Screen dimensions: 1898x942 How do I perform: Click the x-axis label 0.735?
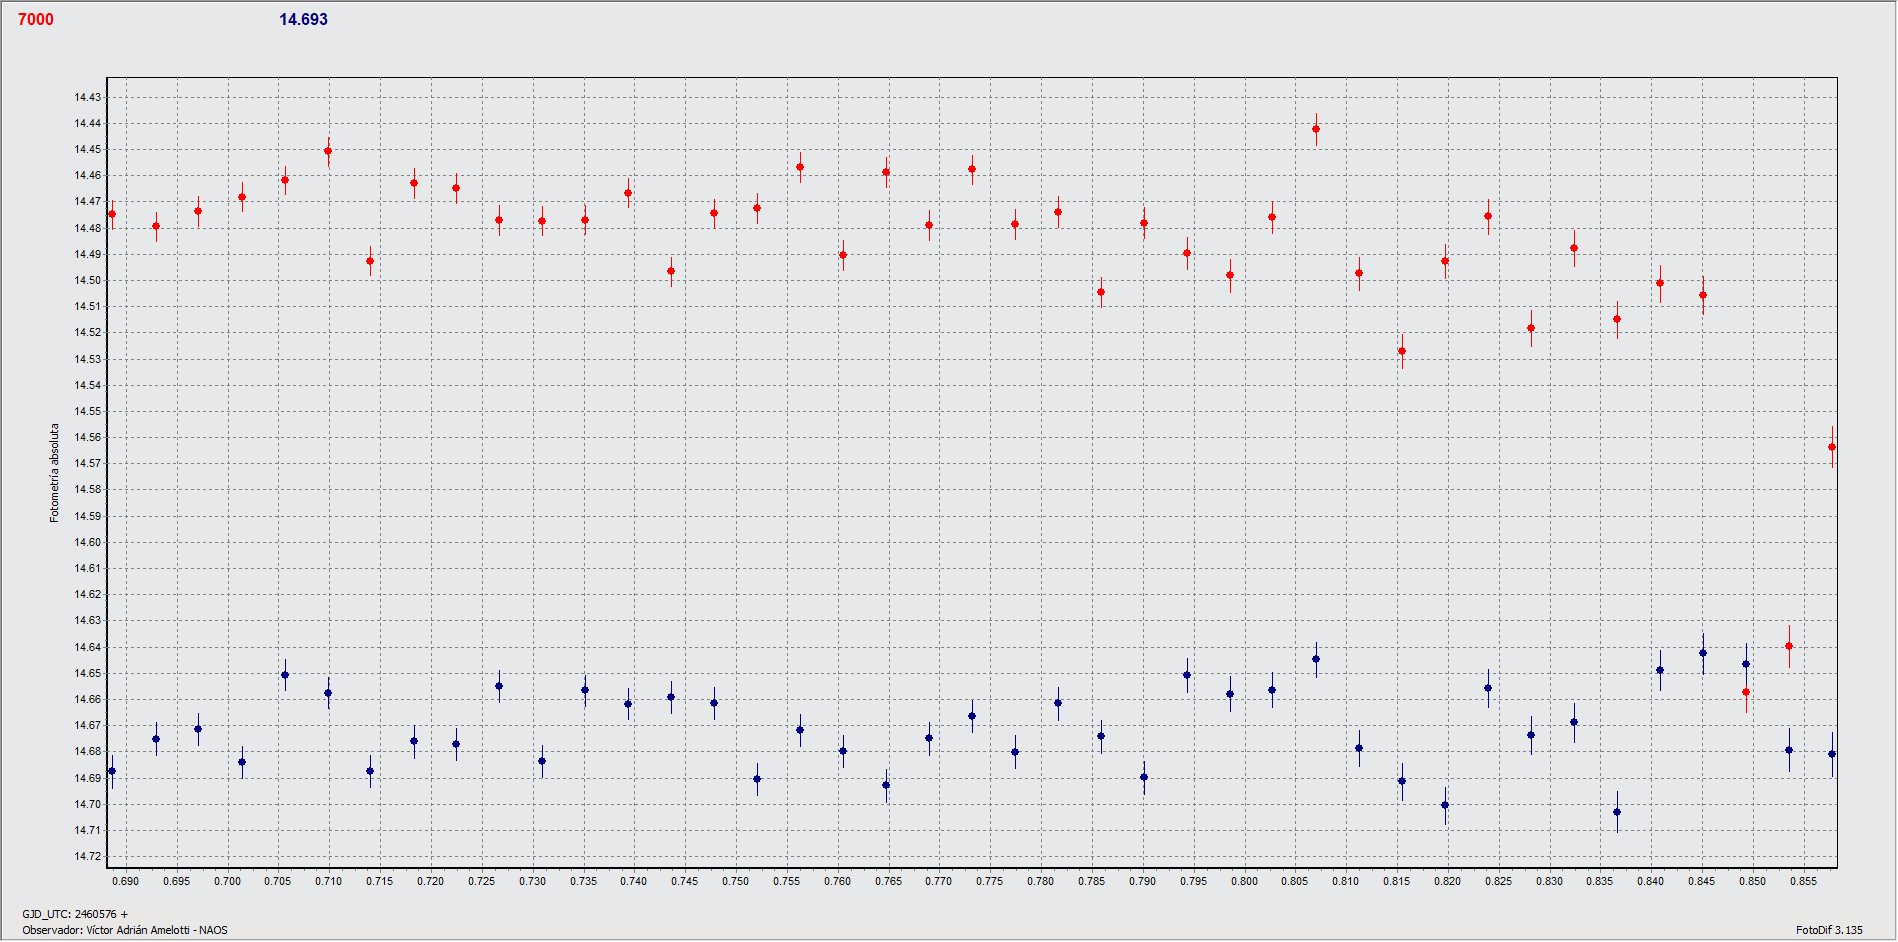[x=583, y=881]
